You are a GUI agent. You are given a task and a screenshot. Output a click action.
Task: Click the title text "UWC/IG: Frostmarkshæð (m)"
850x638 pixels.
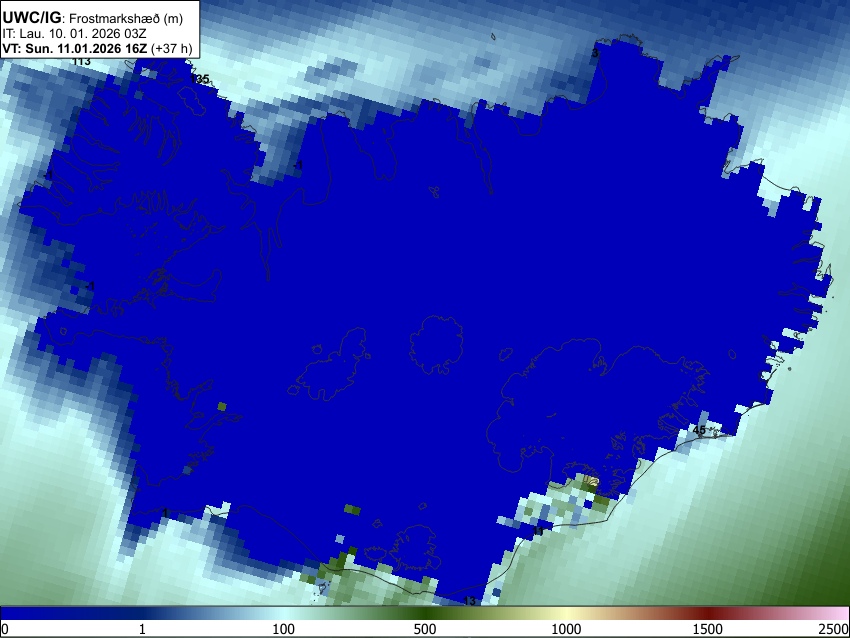(x=93, y=18)
